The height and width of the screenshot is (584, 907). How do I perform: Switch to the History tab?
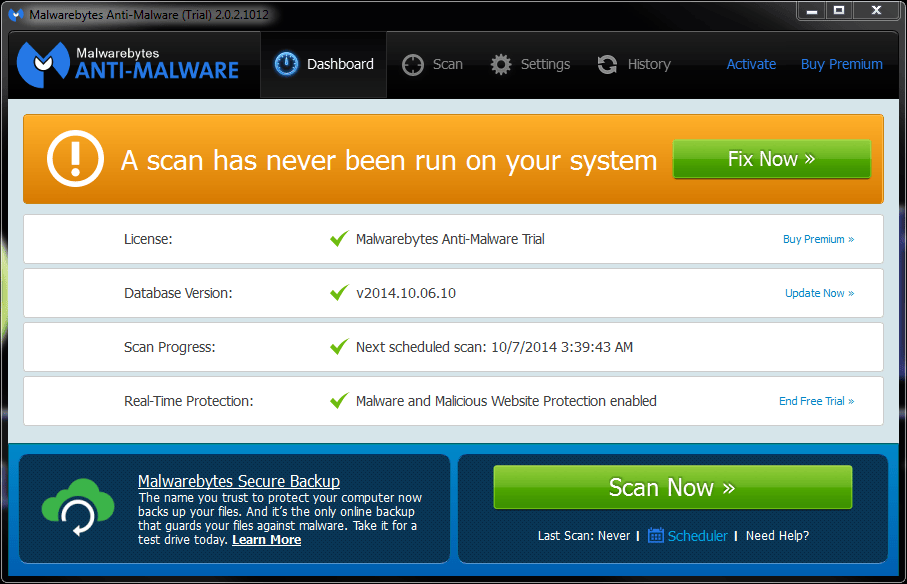(x=634, y=64)
